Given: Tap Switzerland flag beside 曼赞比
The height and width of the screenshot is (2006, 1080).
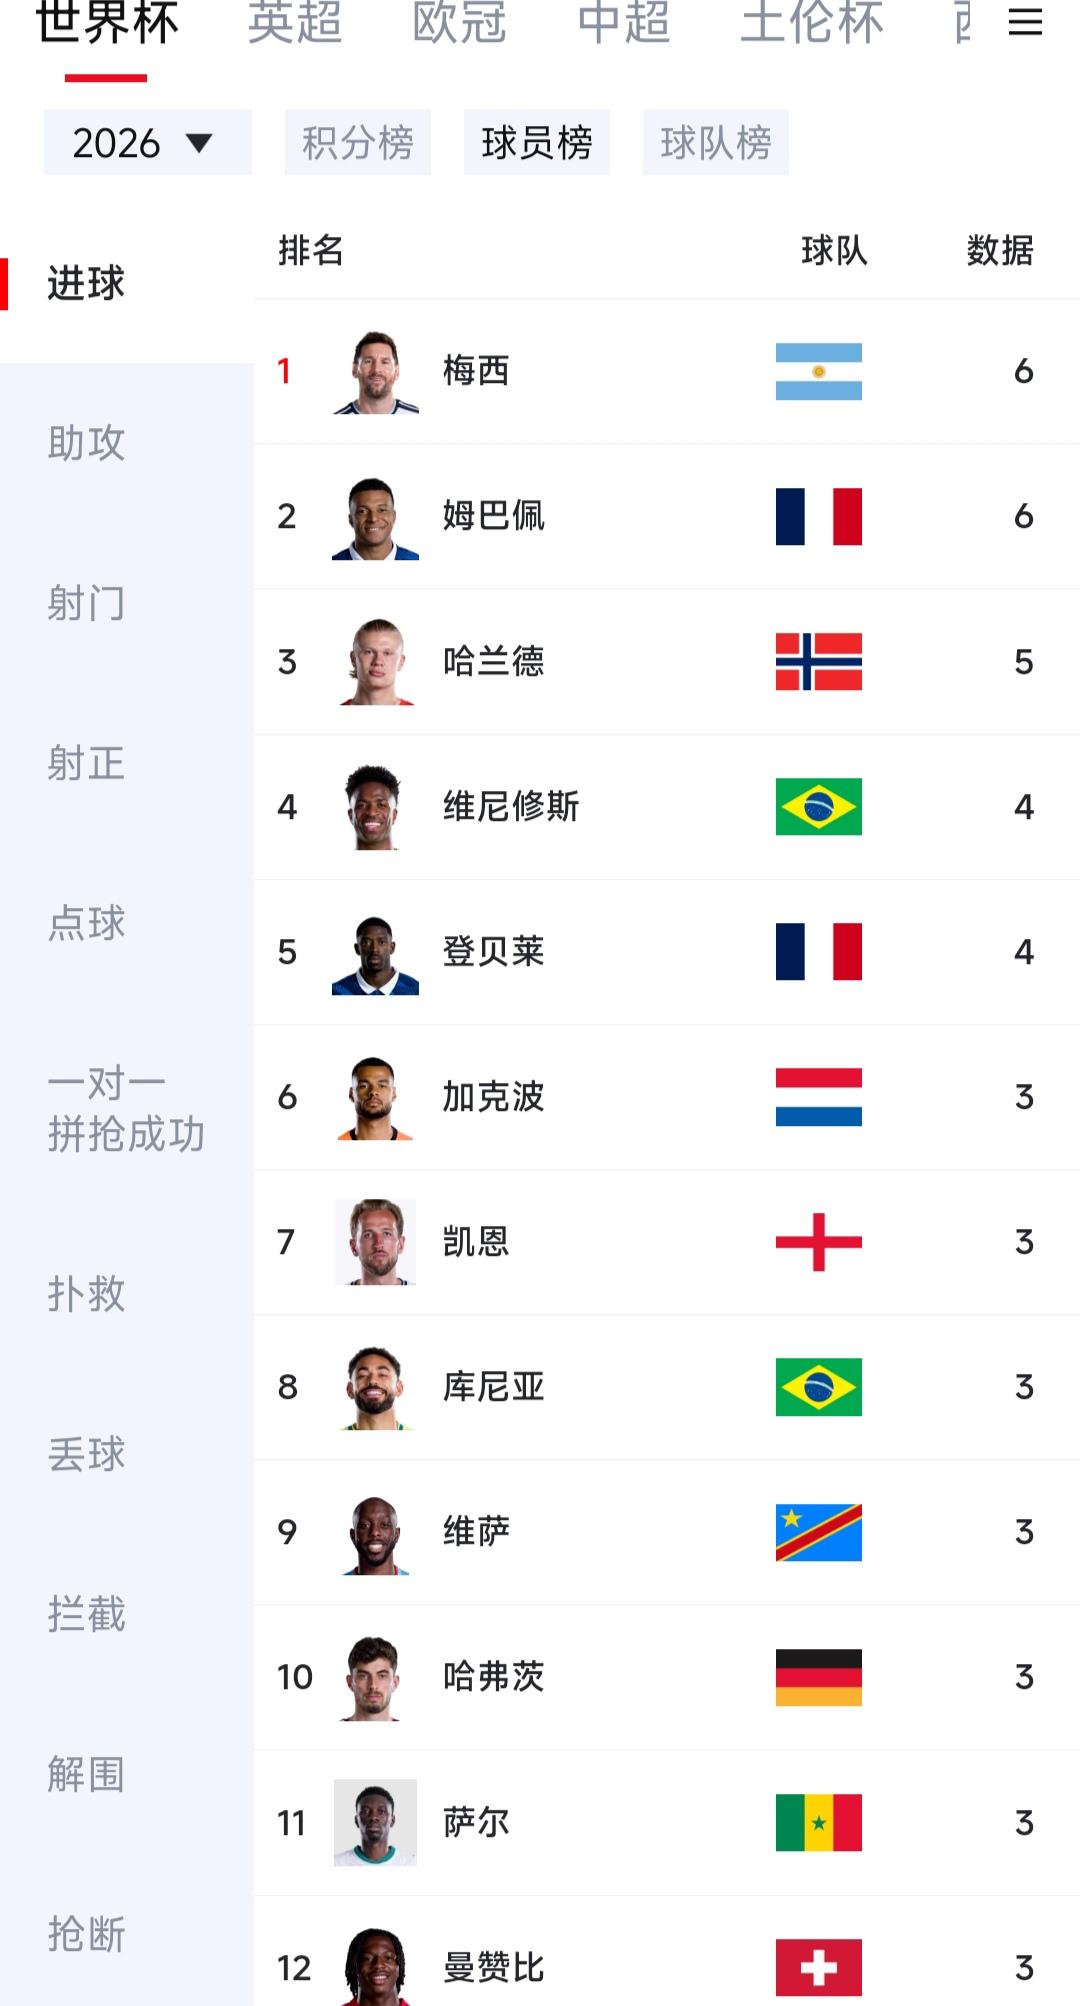Looking at the screenshot, I should tap(818, 1967).
